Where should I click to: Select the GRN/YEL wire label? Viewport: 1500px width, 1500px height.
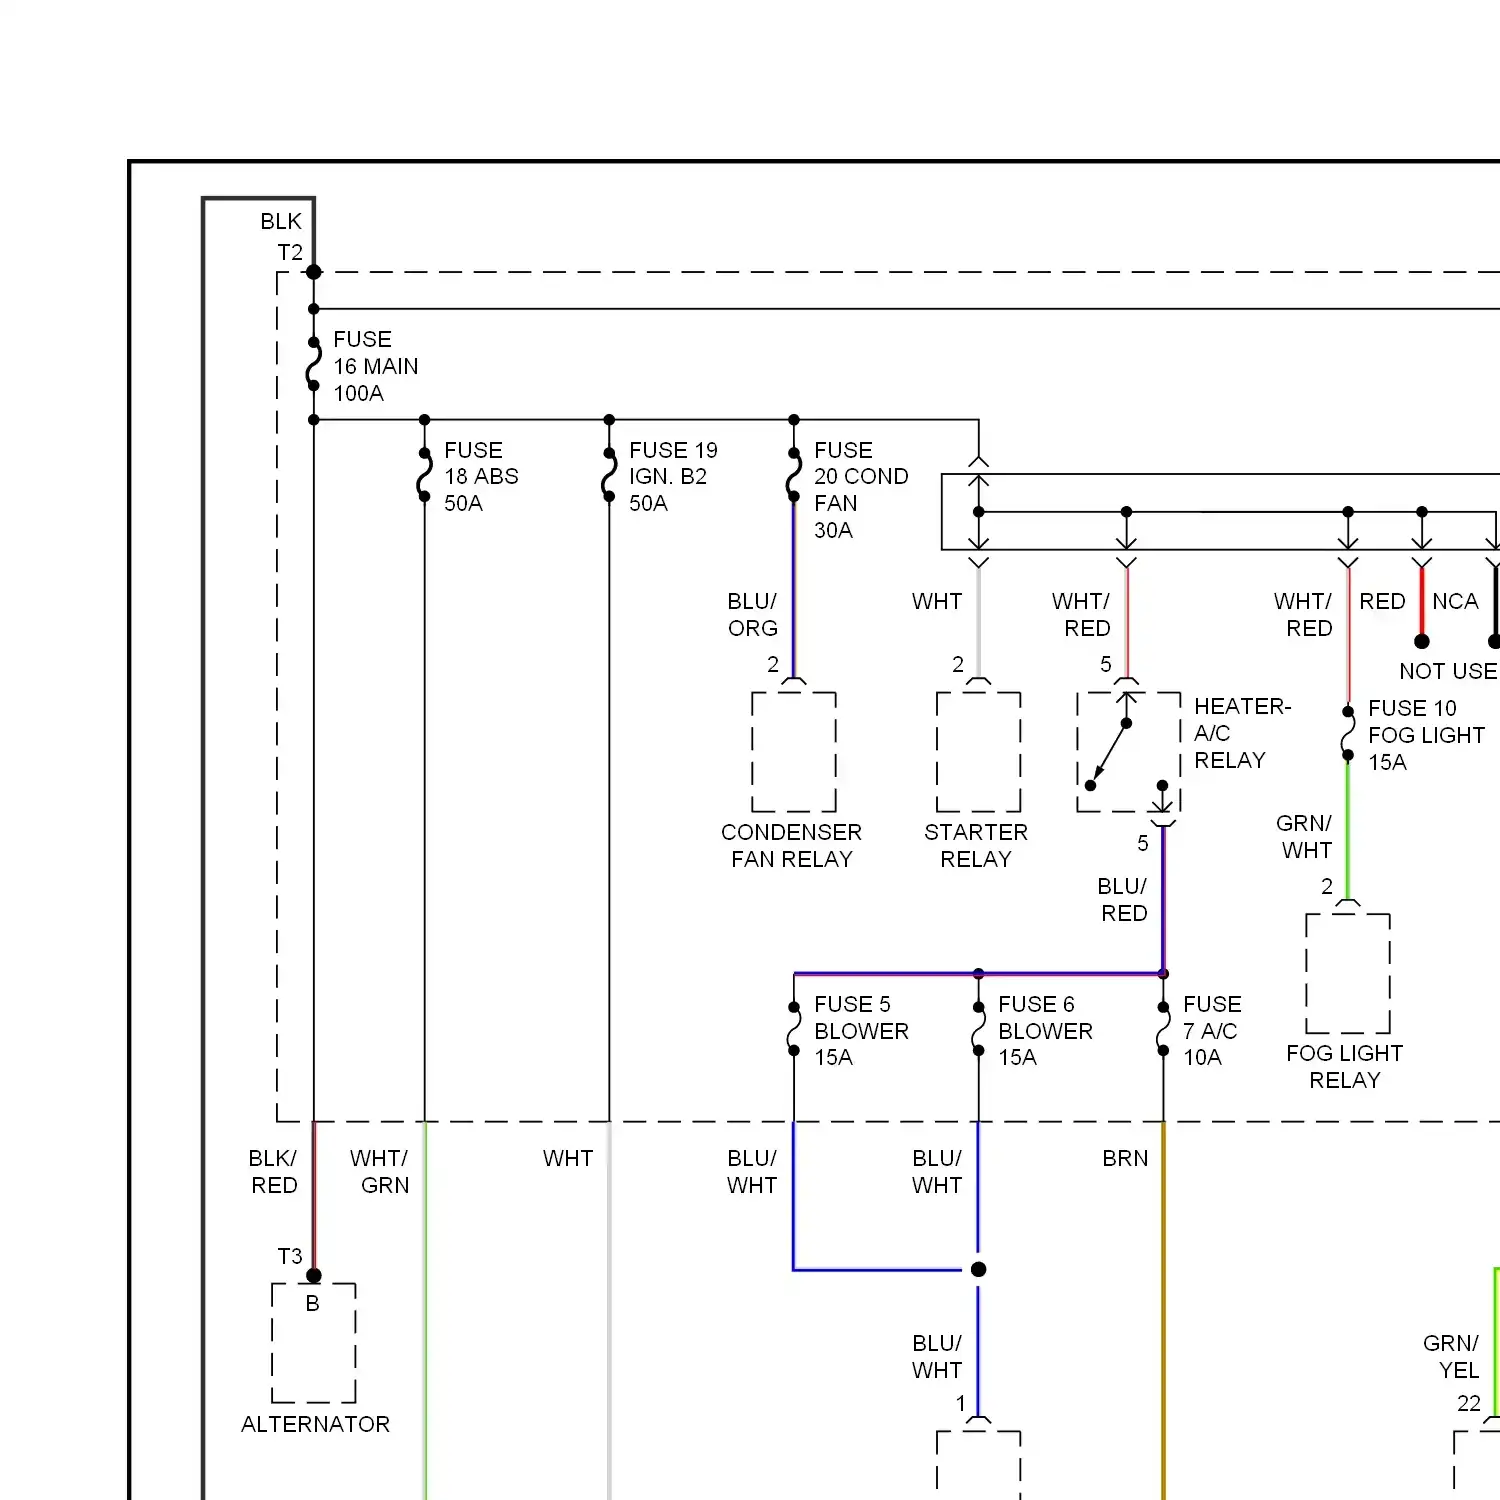click(1451, 1356)
